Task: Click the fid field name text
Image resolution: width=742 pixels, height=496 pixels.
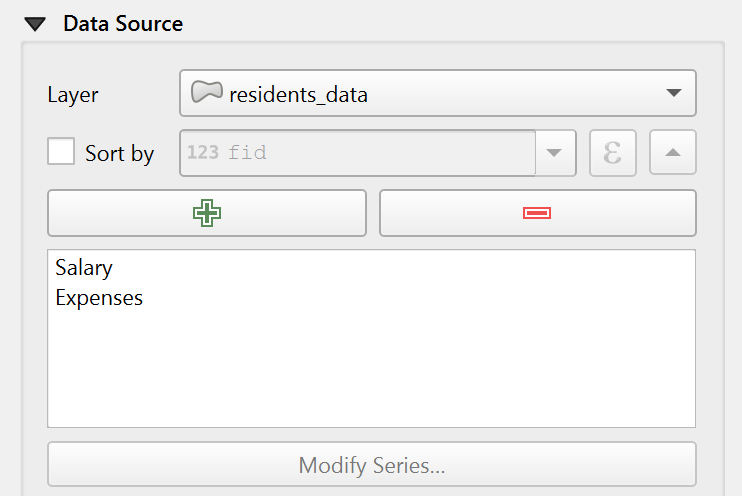Action: click(x=247, y=153)
